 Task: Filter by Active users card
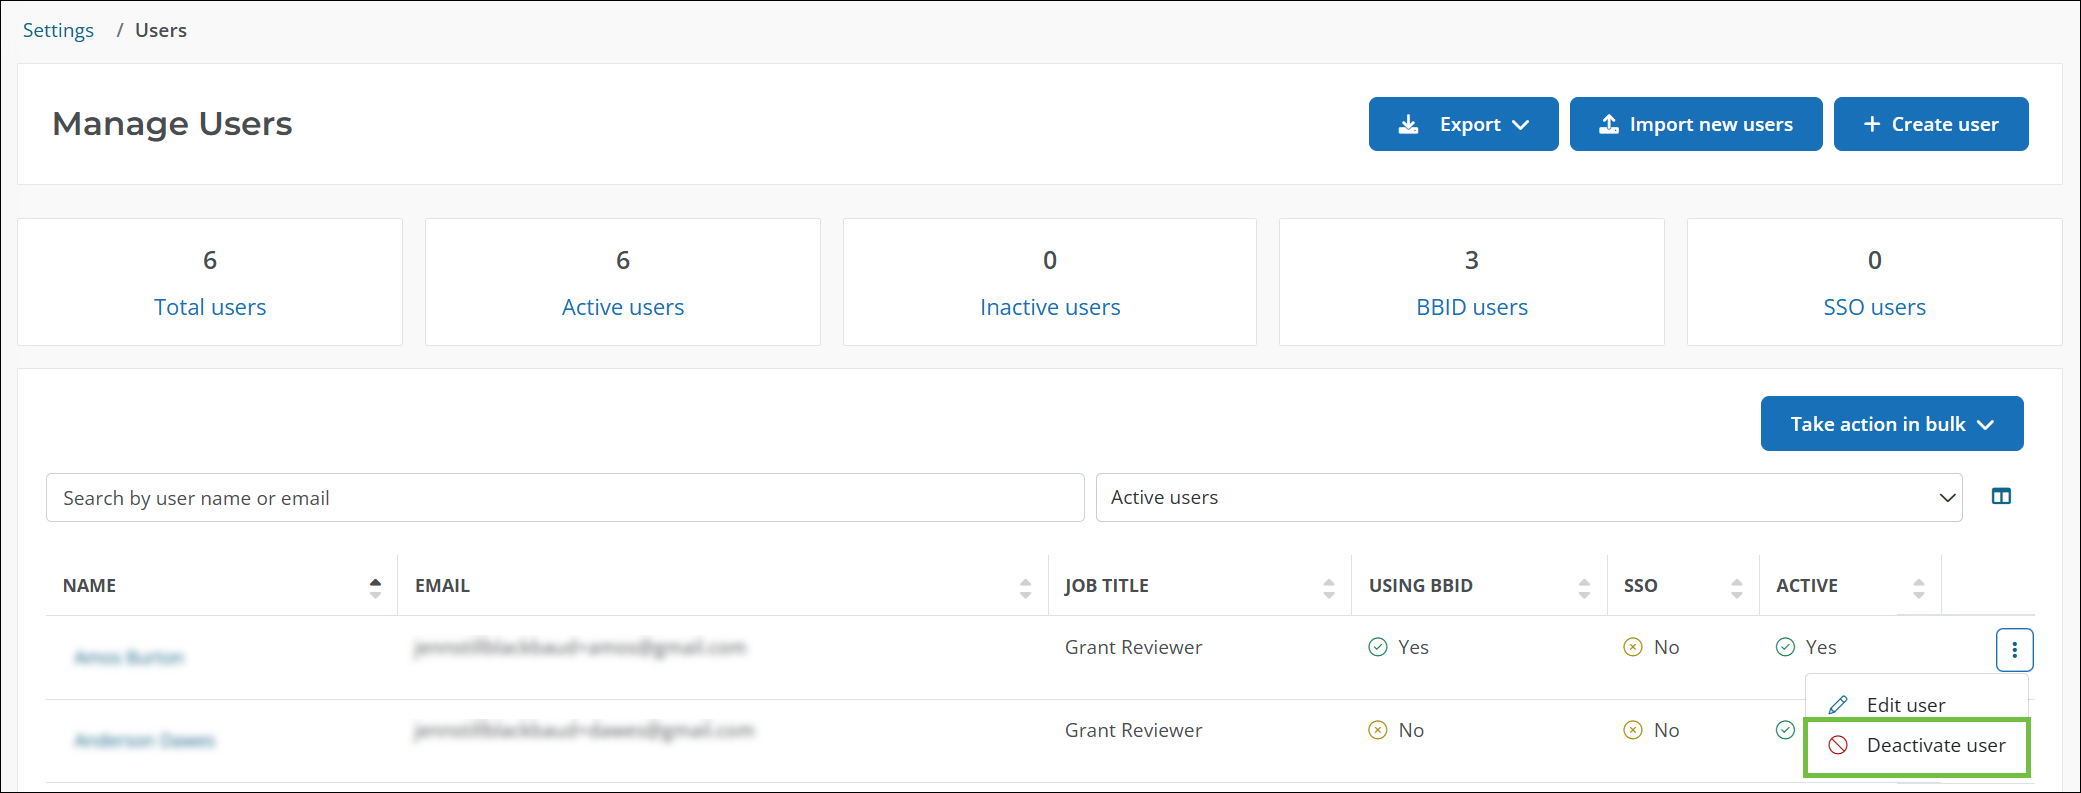(x=622, y=282)
